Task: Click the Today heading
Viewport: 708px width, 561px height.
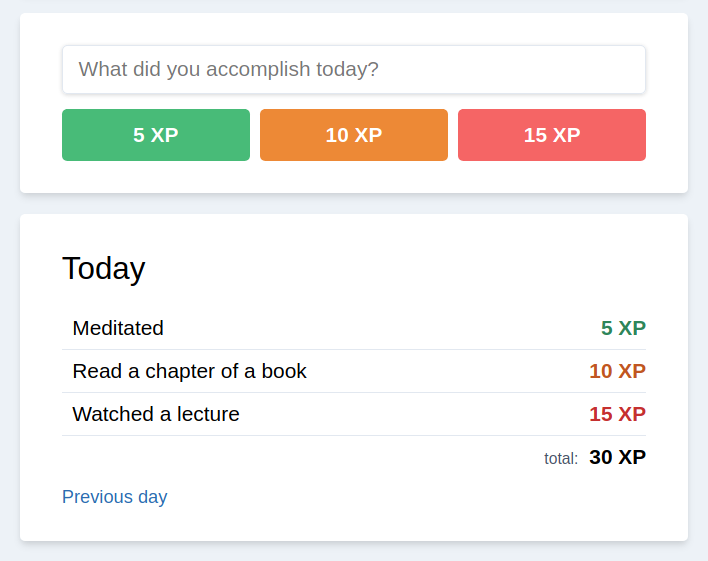Action: click(x=103, y=268)
